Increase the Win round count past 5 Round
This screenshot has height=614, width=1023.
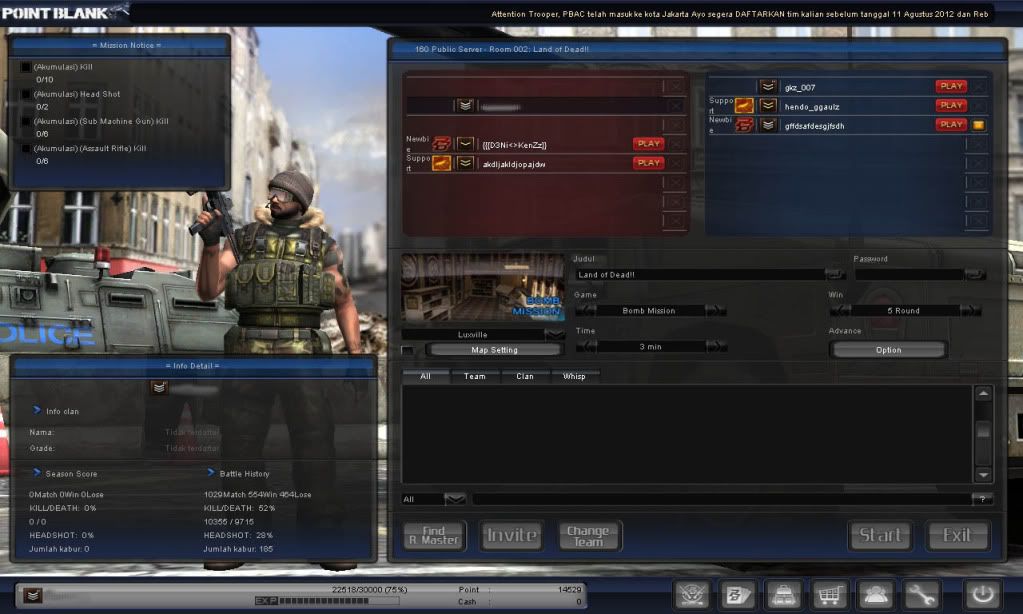pos(970,311)
